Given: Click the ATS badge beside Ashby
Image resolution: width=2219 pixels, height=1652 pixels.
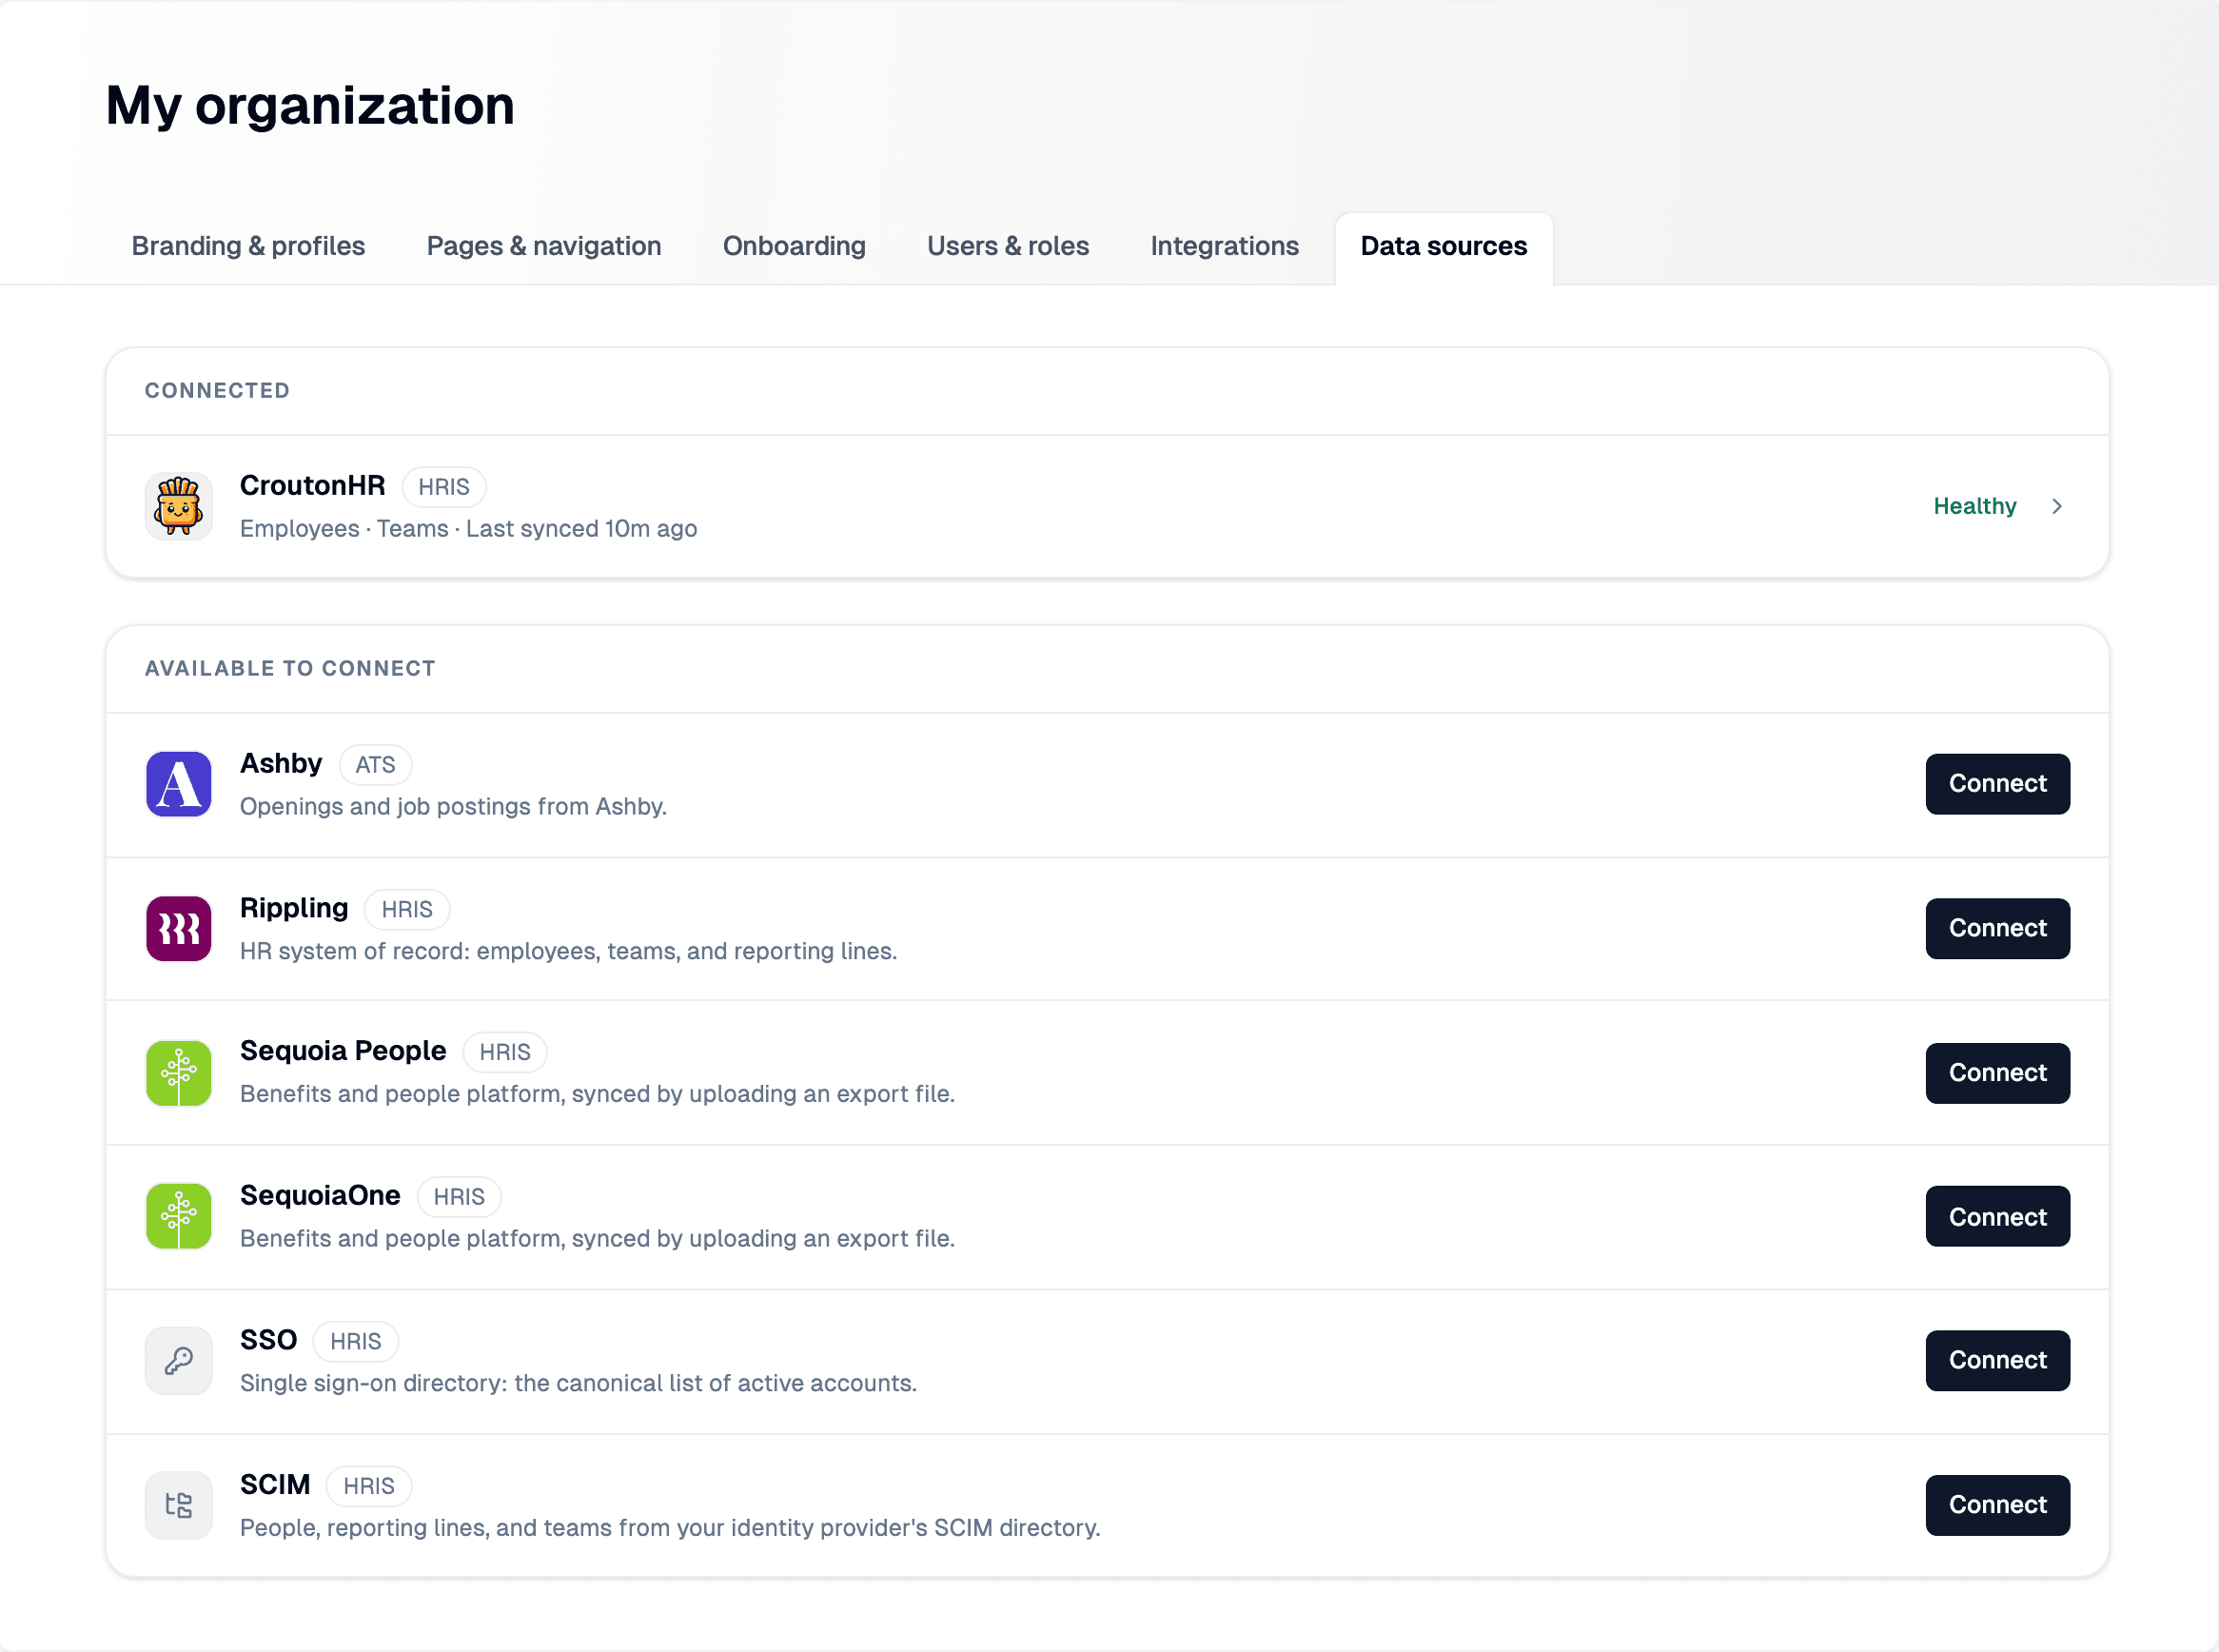Looking at the screenshot, I should coord(375,765).
